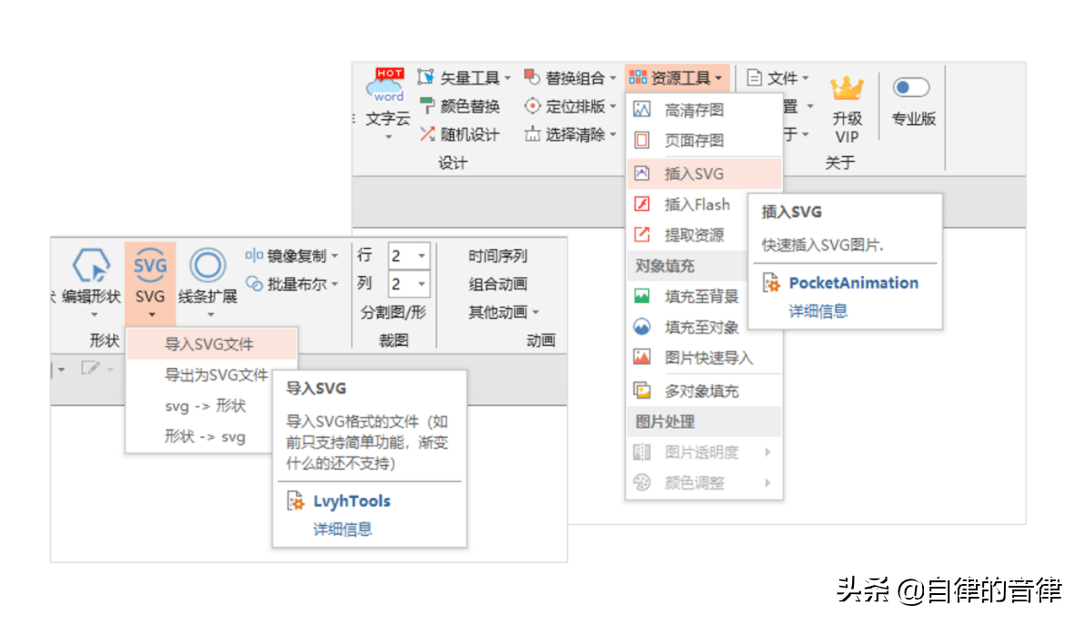
Task: Expand the 颜色调整 submenu arrow
Action: [767, 483]
